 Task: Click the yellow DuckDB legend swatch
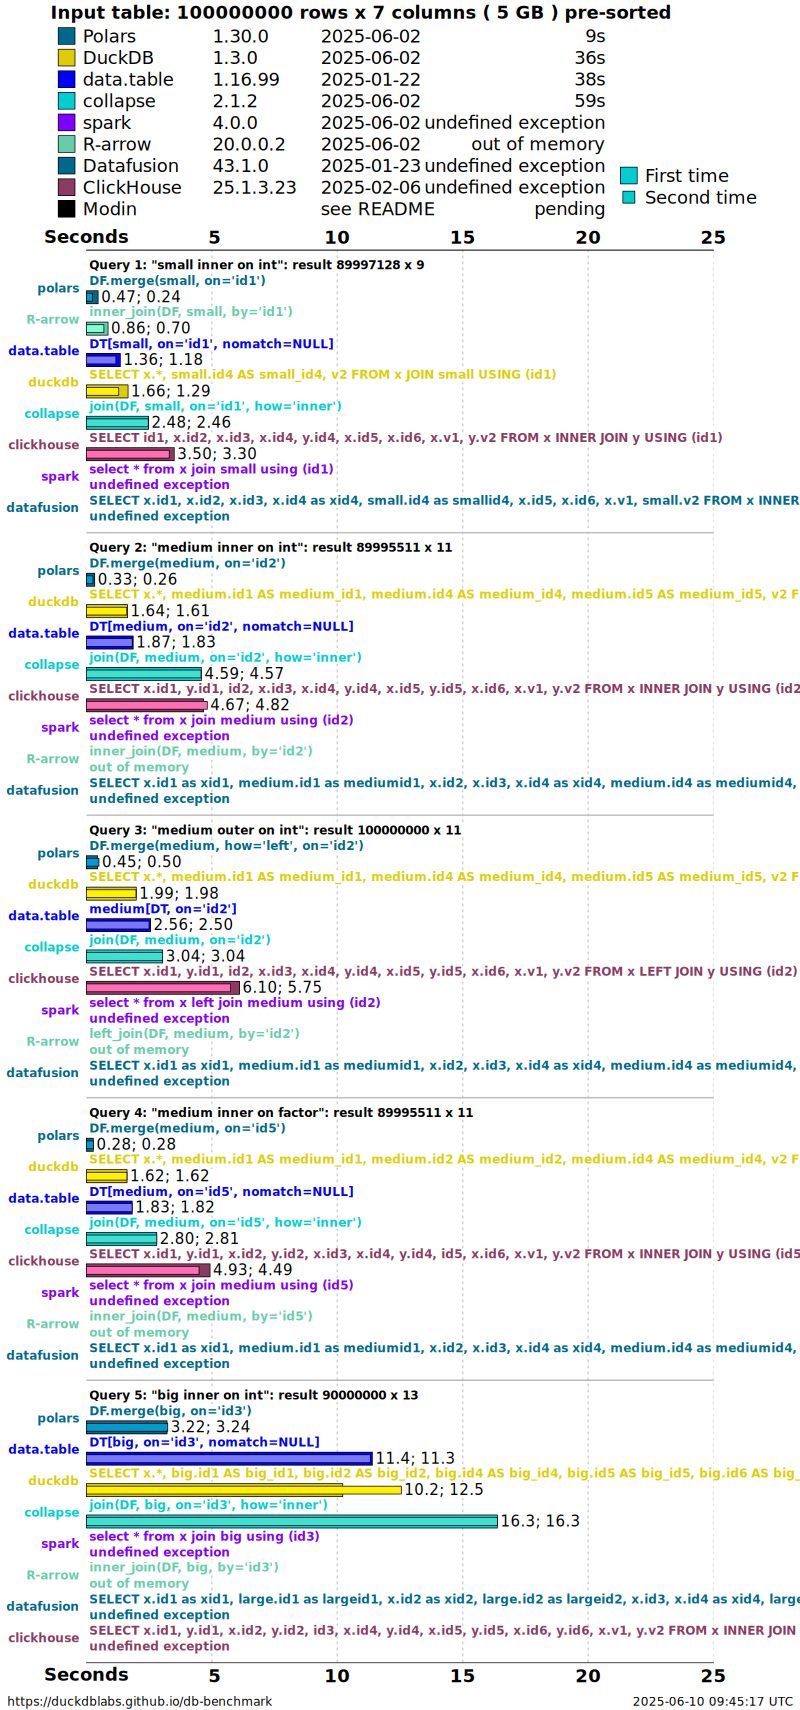66,58
